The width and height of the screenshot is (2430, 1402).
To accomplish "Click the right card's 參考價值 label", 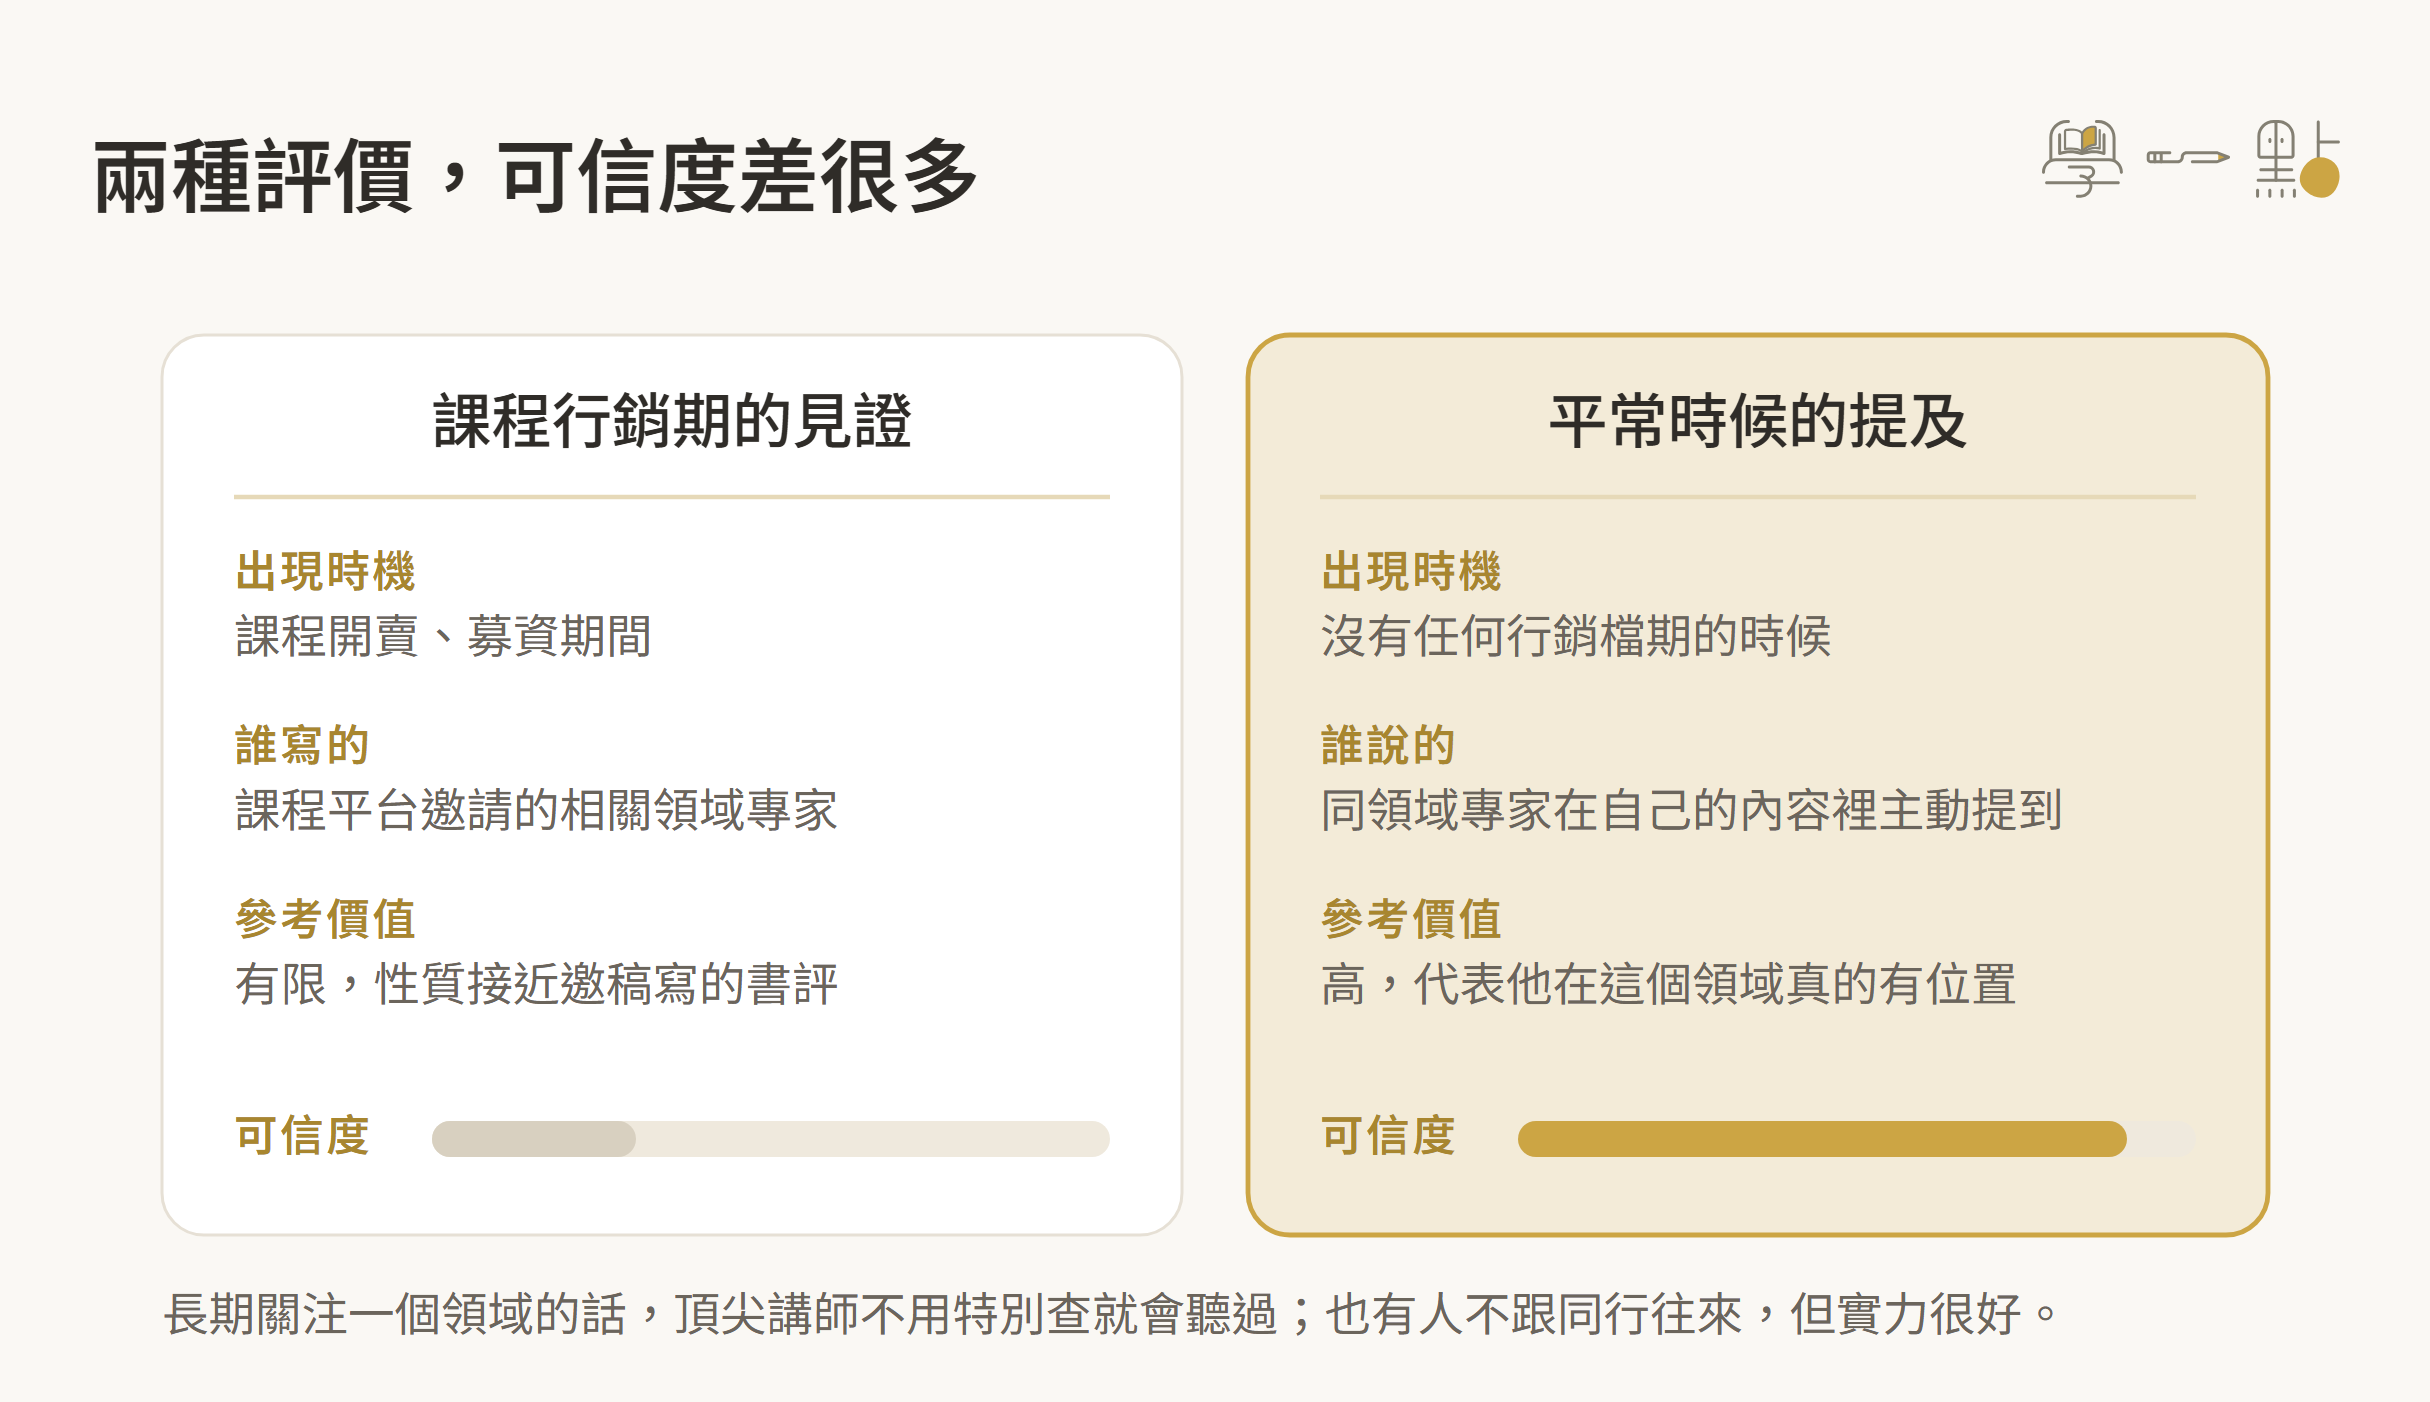I will click(x=1411, y=919).
